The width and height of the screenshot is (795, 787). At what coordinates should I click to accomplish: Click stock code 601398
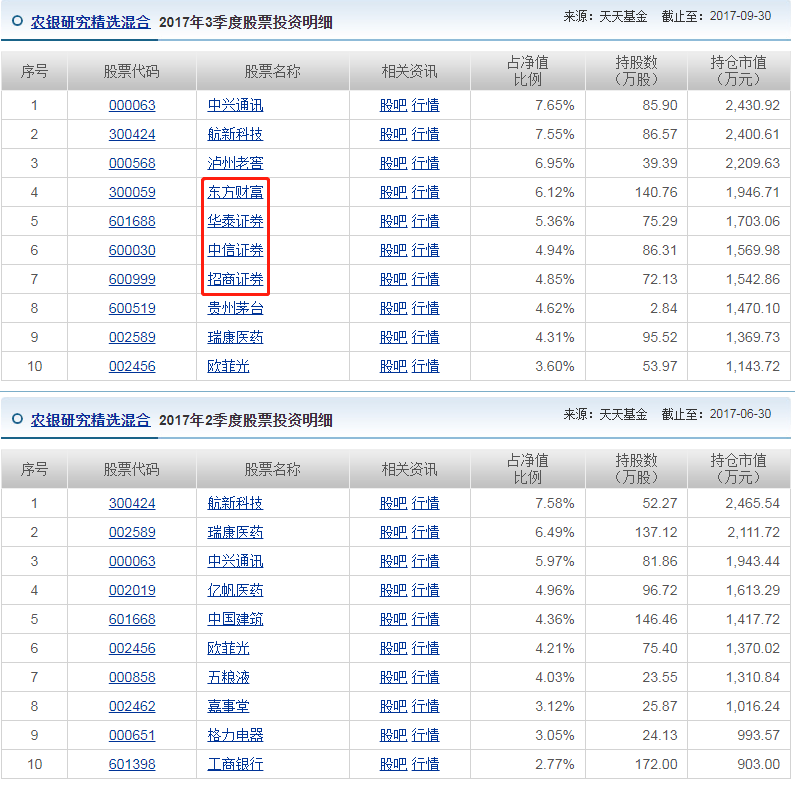[x=132, y=764]
